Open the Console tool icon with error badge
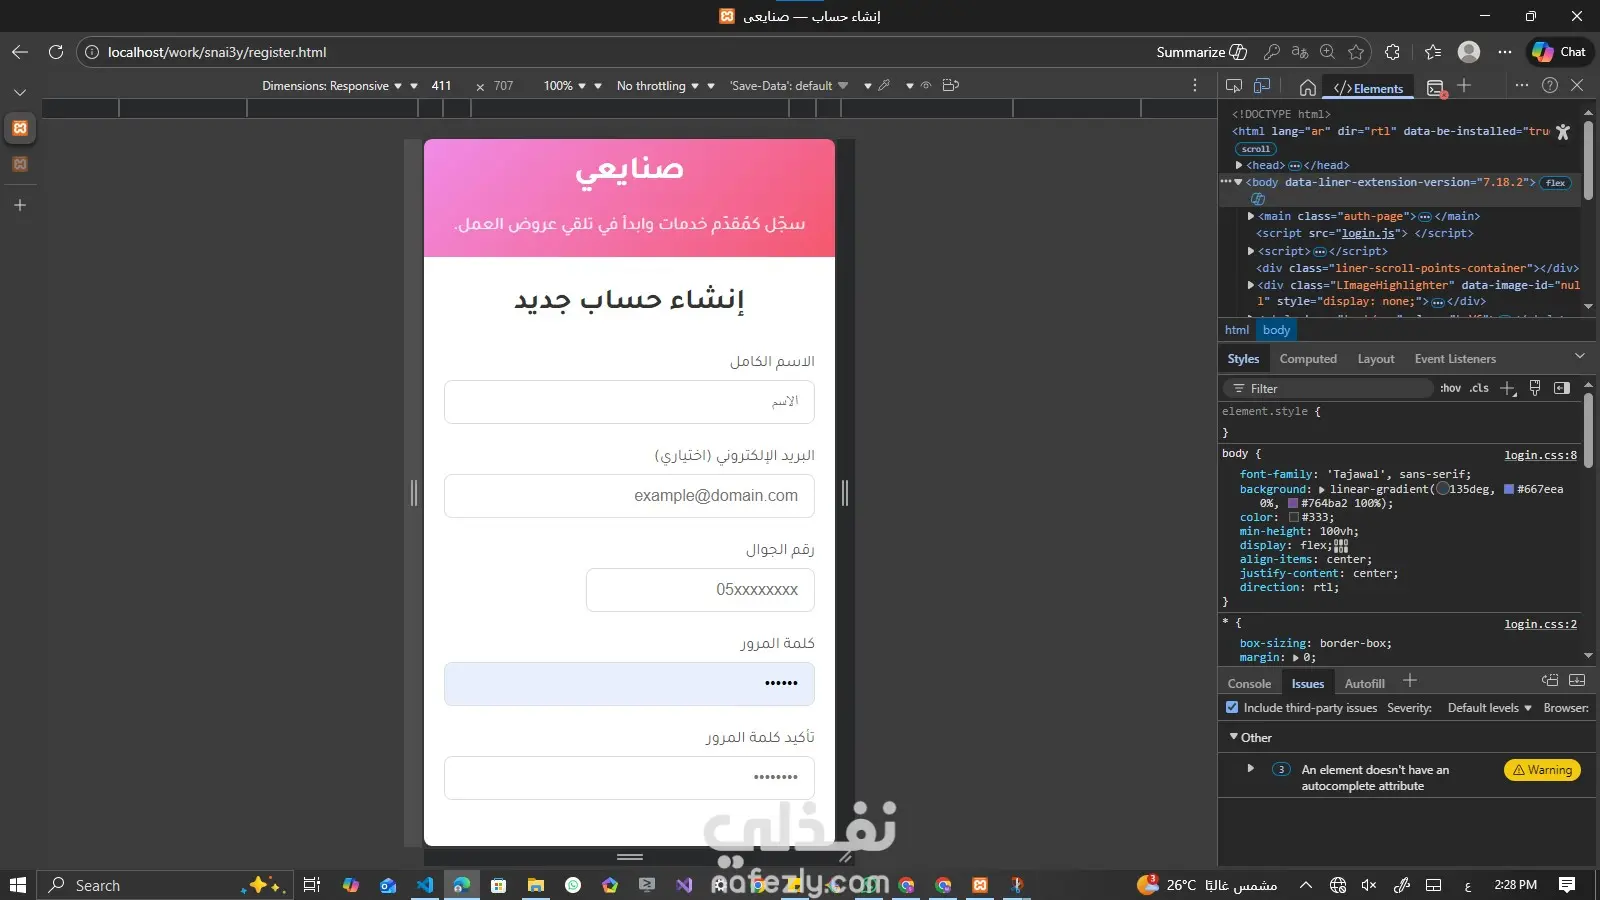 click(x=1436, y=88)
